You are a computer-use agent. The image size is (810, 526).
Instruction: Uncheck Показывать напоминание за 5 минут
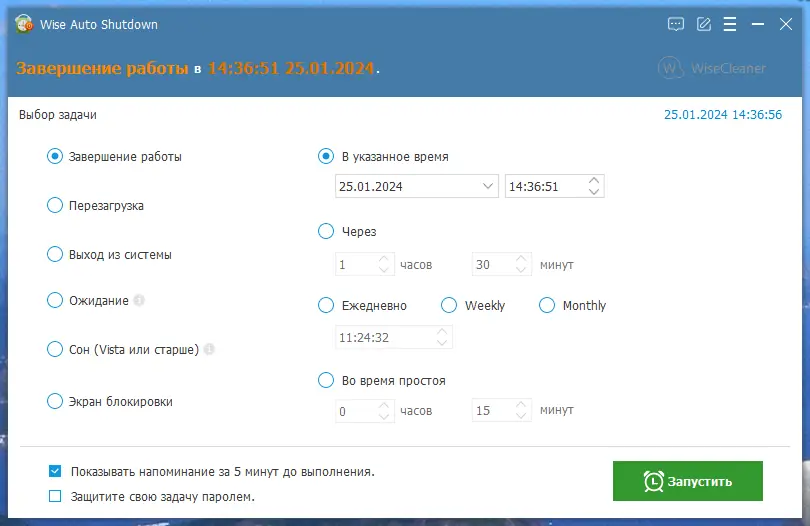click(55, 471)
